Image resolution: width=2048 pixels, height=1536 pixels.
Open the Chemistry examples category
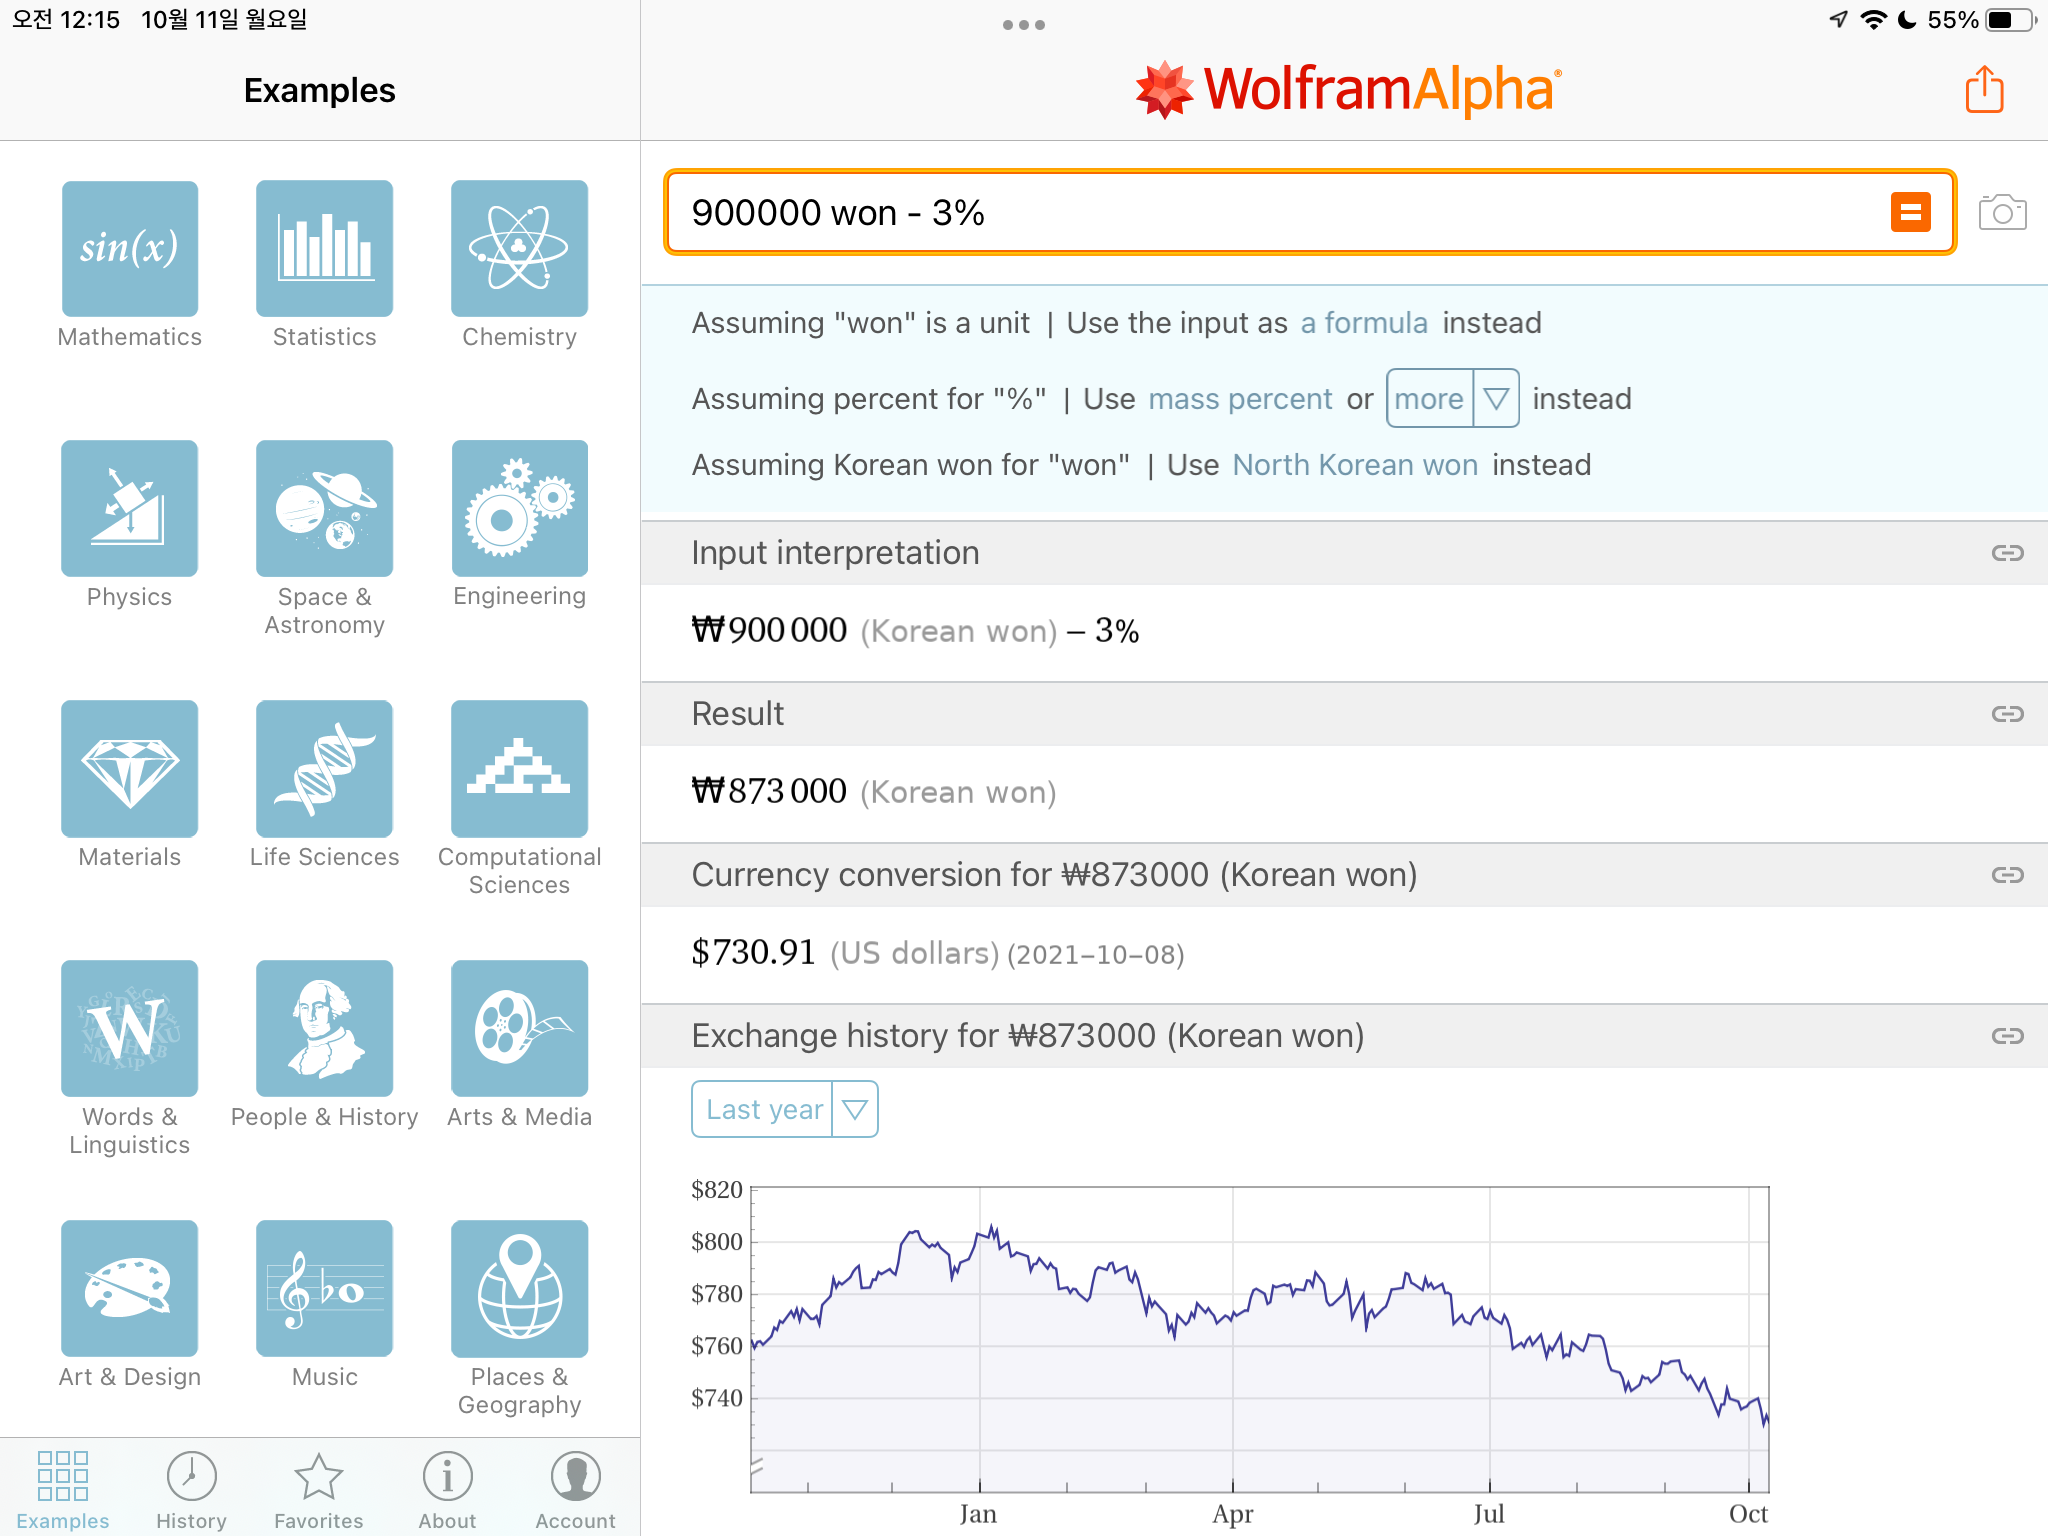click(519, 249)
